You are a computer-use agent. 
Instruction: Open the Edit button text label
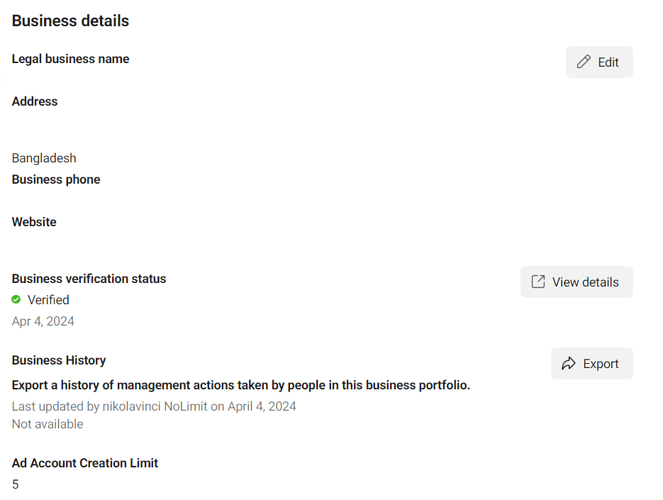[608, 62]
